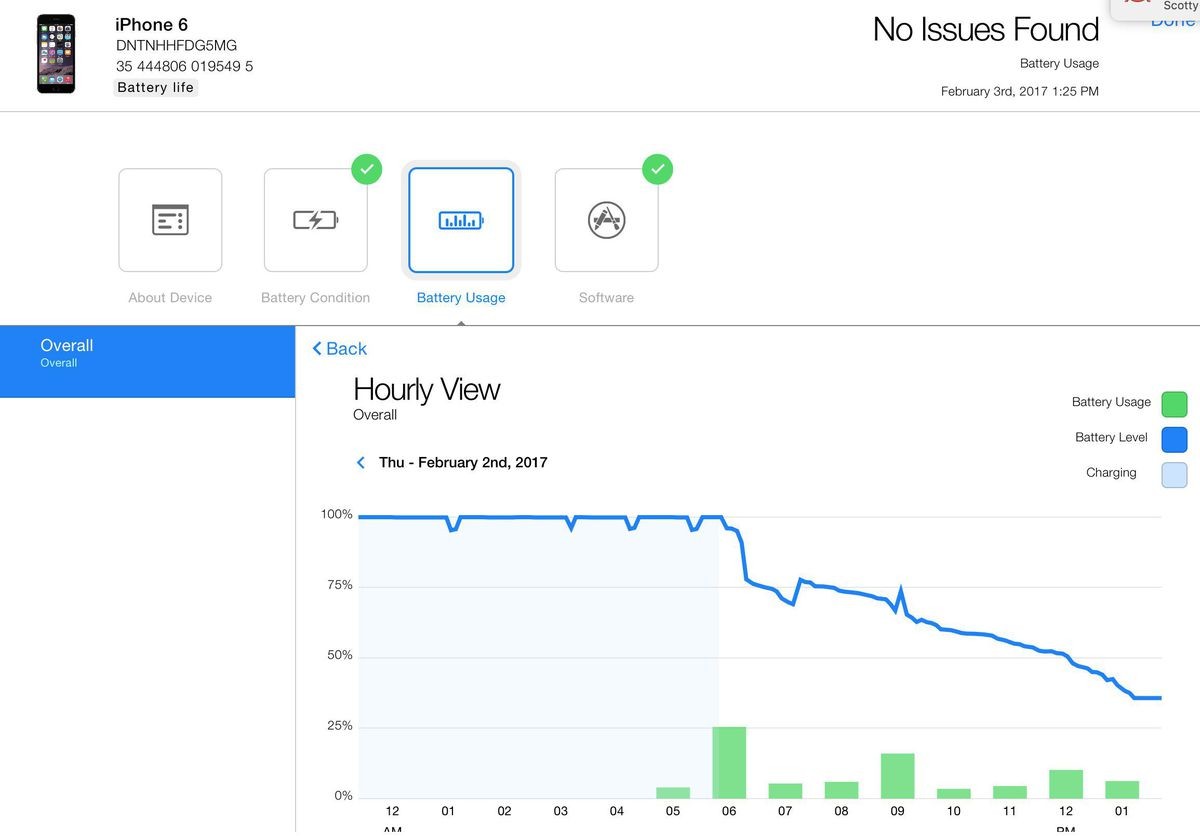Click the Battery life tag label

[156, 88]
